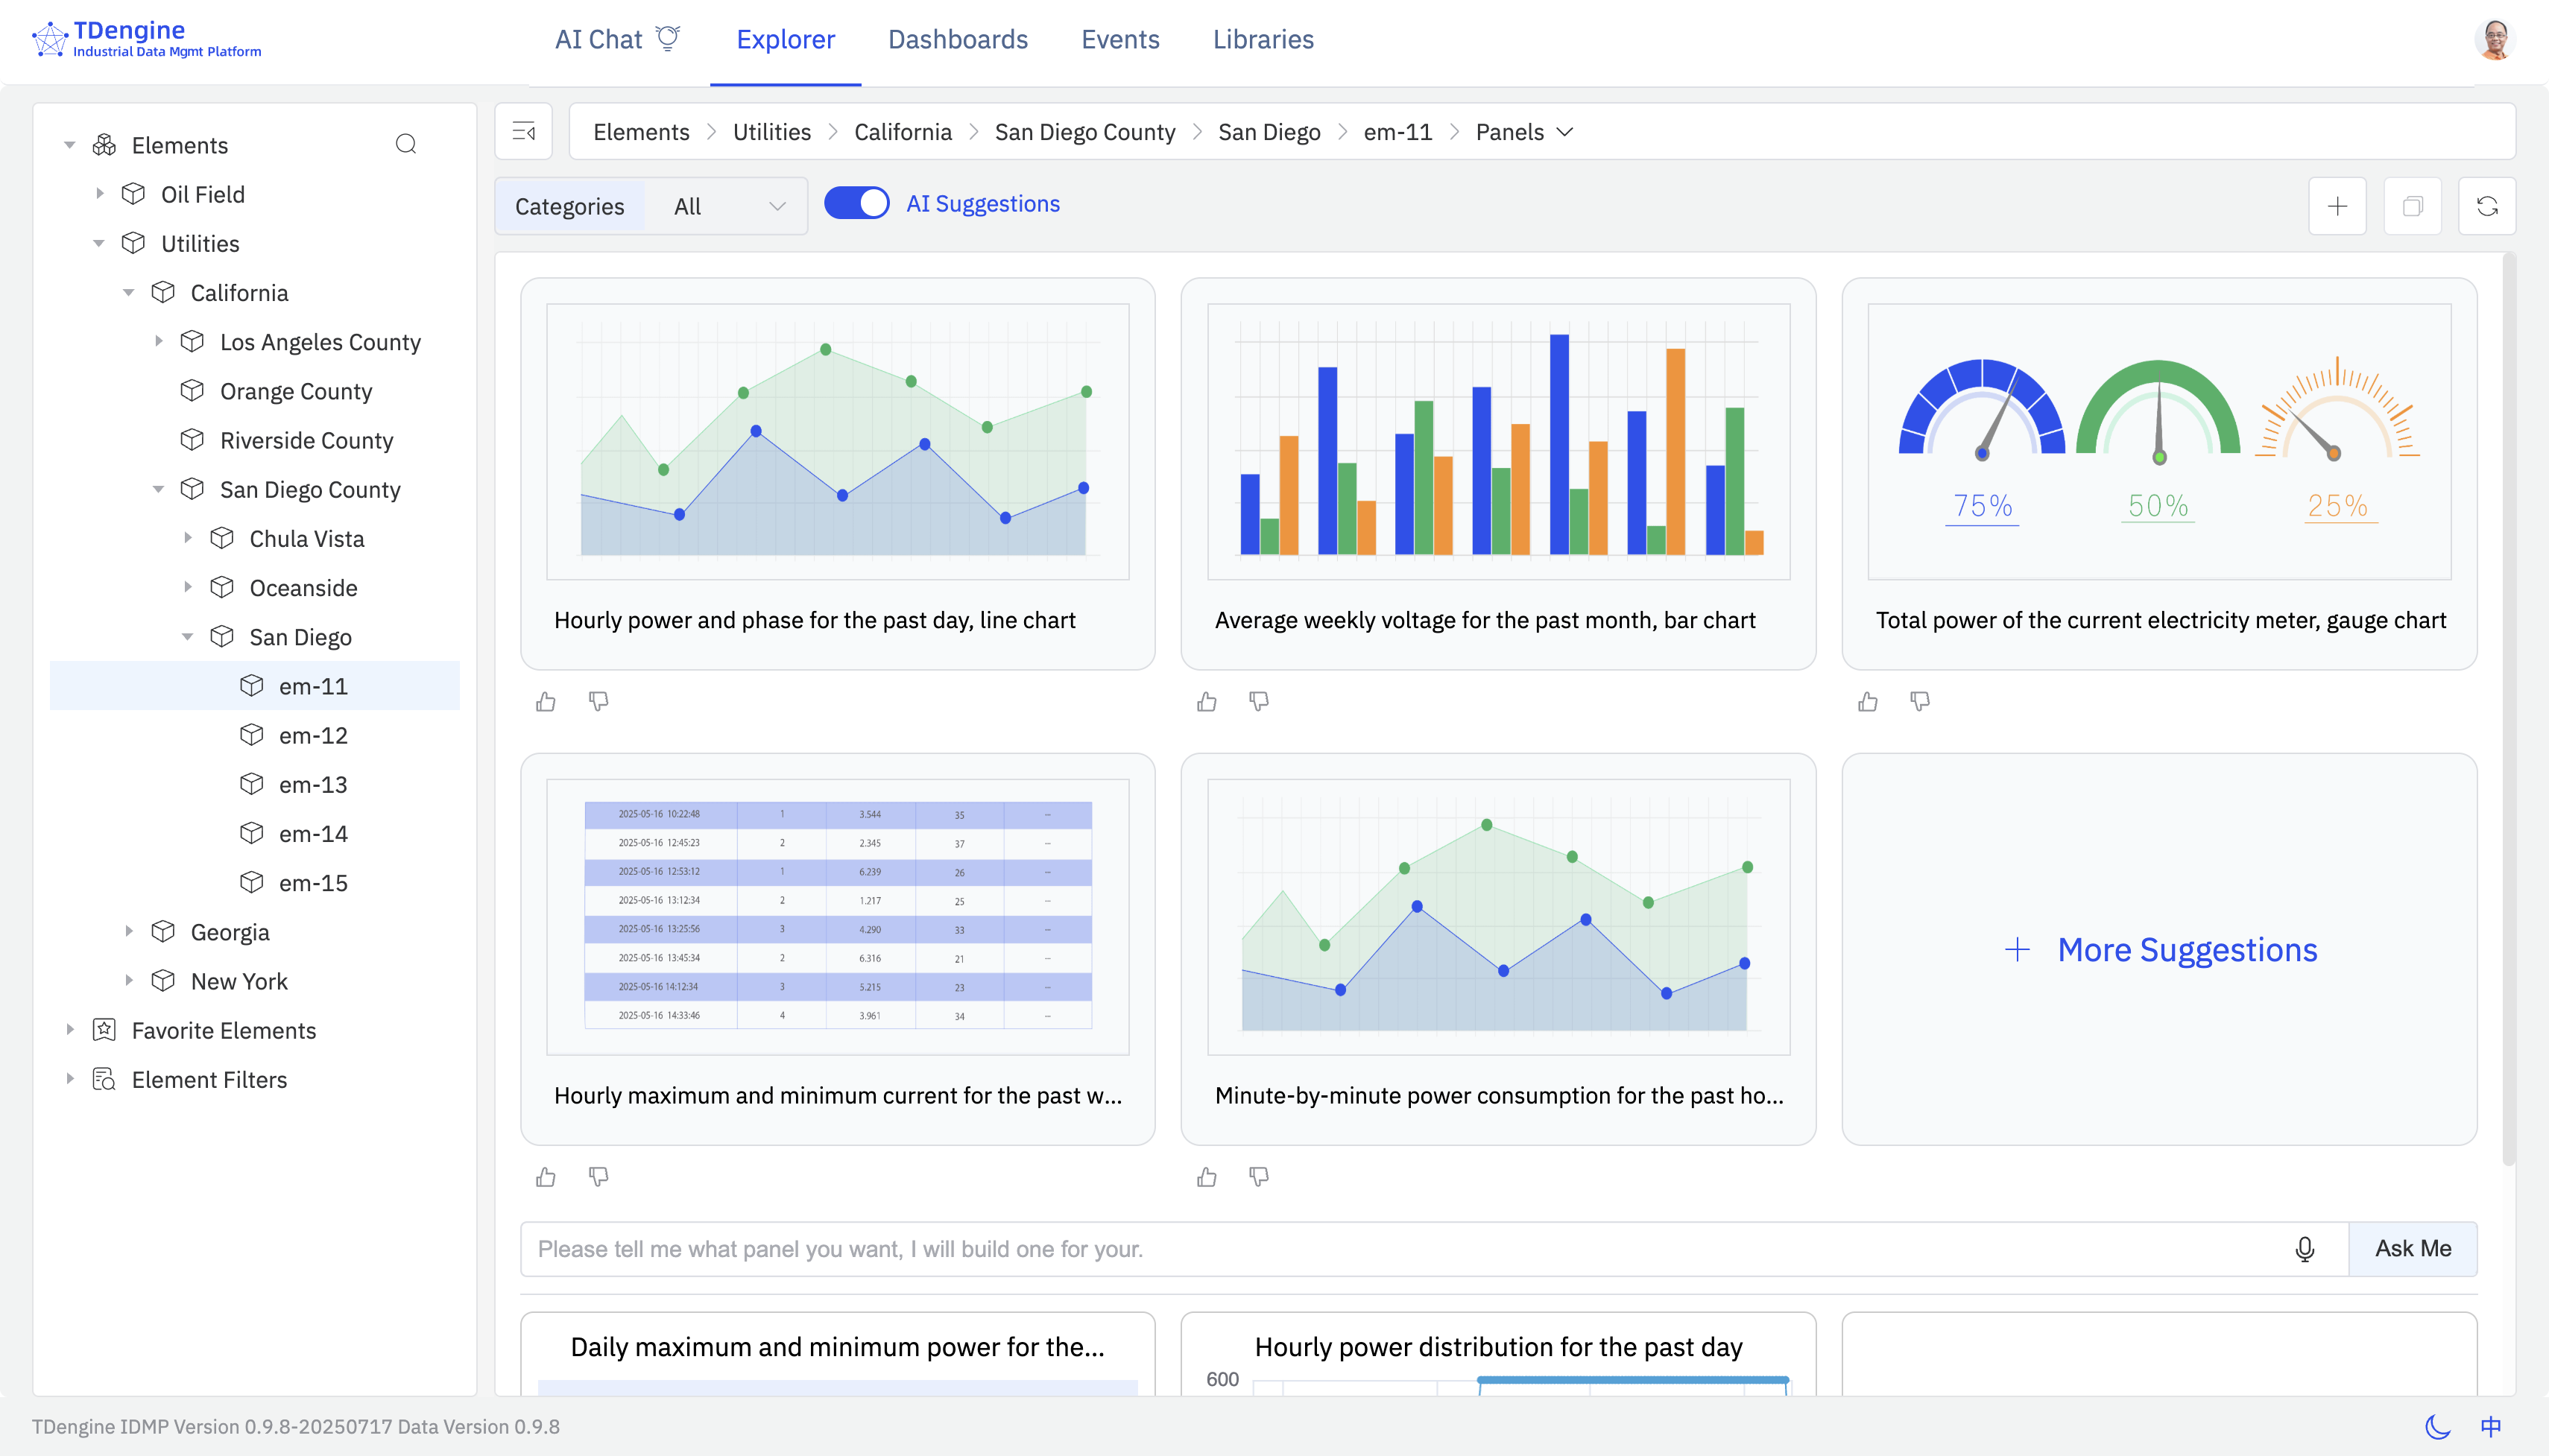This screenshot has height=1456, width=2549.
Task: Dislike the Minute-by-minute power consumption suggestion
Action: pyautogui.click(x=1259, y=1177)
